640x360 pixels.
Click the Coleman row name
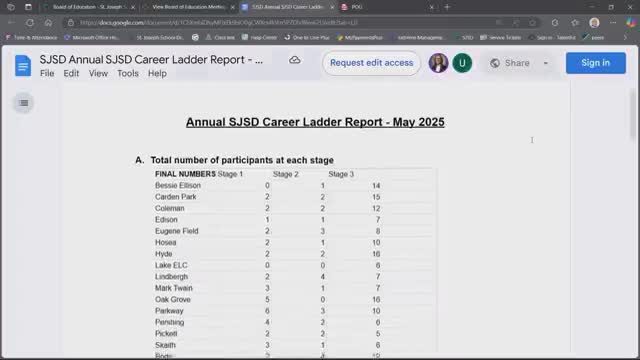pyautogui.click(x=169, y=208)
